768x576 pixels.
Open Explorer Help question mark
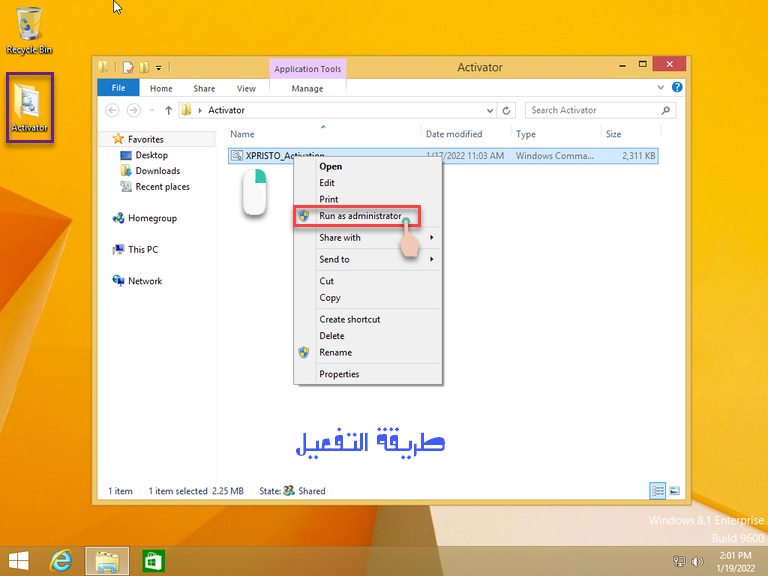point(677,87)
